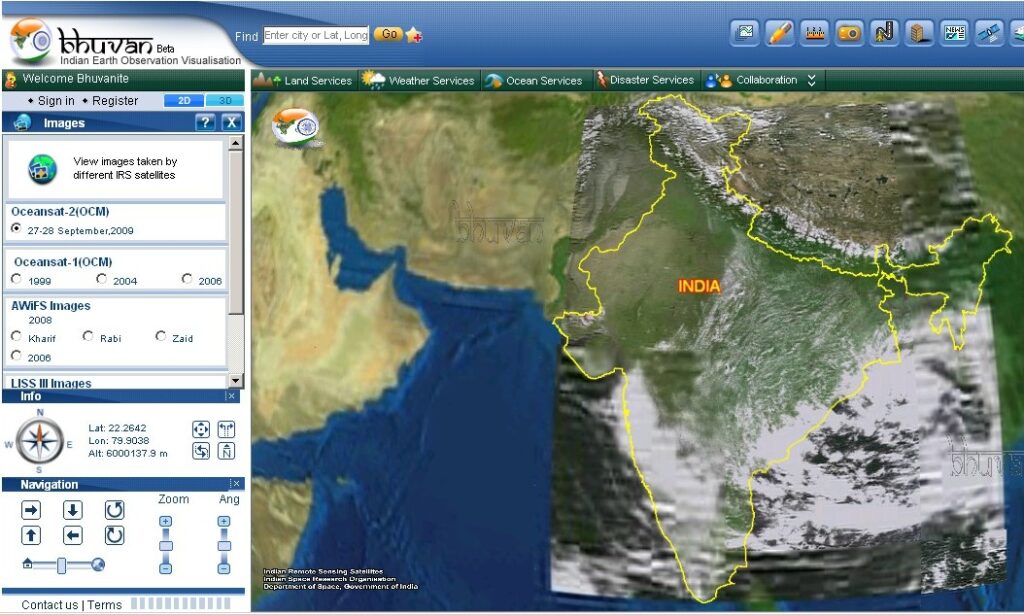Take a snapshot with the camera tool

pos(849,31)
